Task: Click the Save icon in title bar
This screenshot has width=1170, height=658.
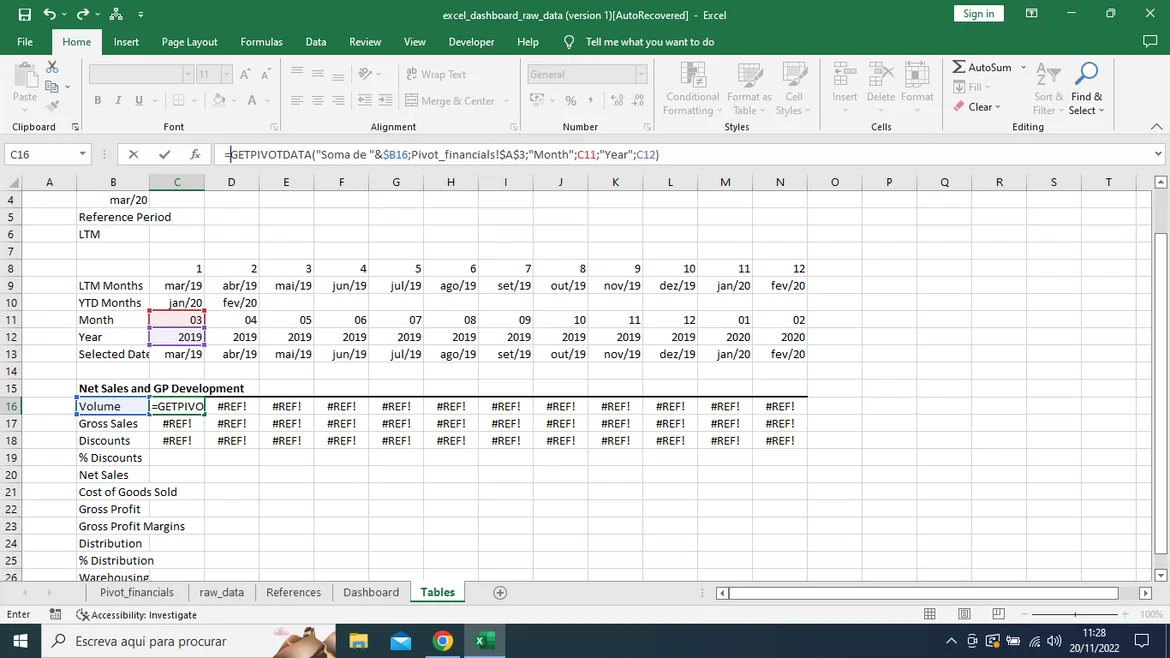Action: (x=24, y=15)
